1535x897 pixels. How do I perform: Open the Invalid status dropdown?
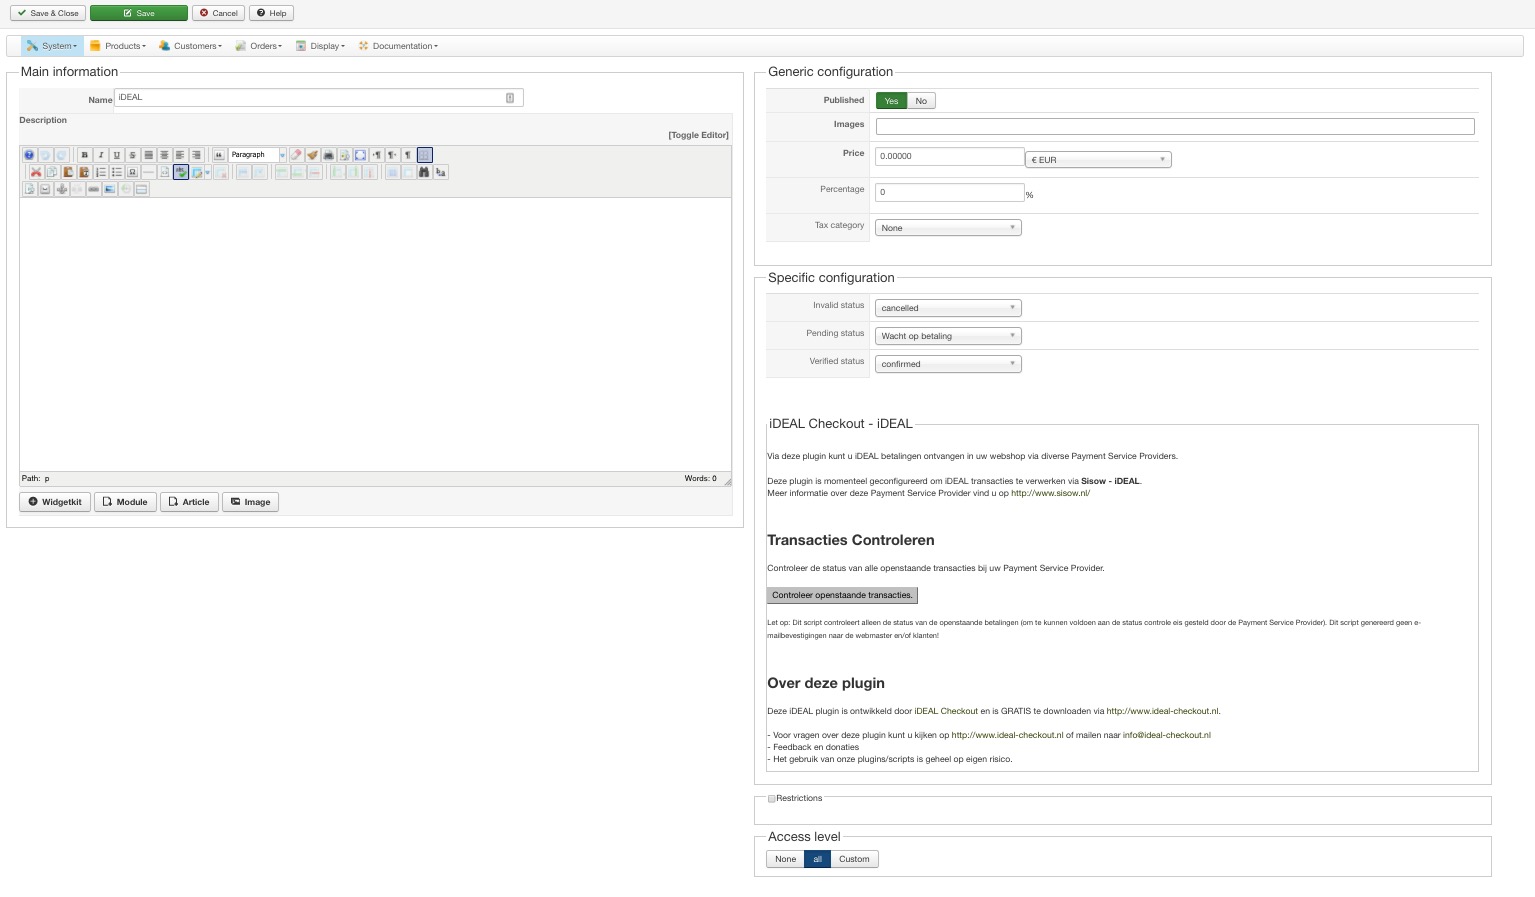click(948, 308)
